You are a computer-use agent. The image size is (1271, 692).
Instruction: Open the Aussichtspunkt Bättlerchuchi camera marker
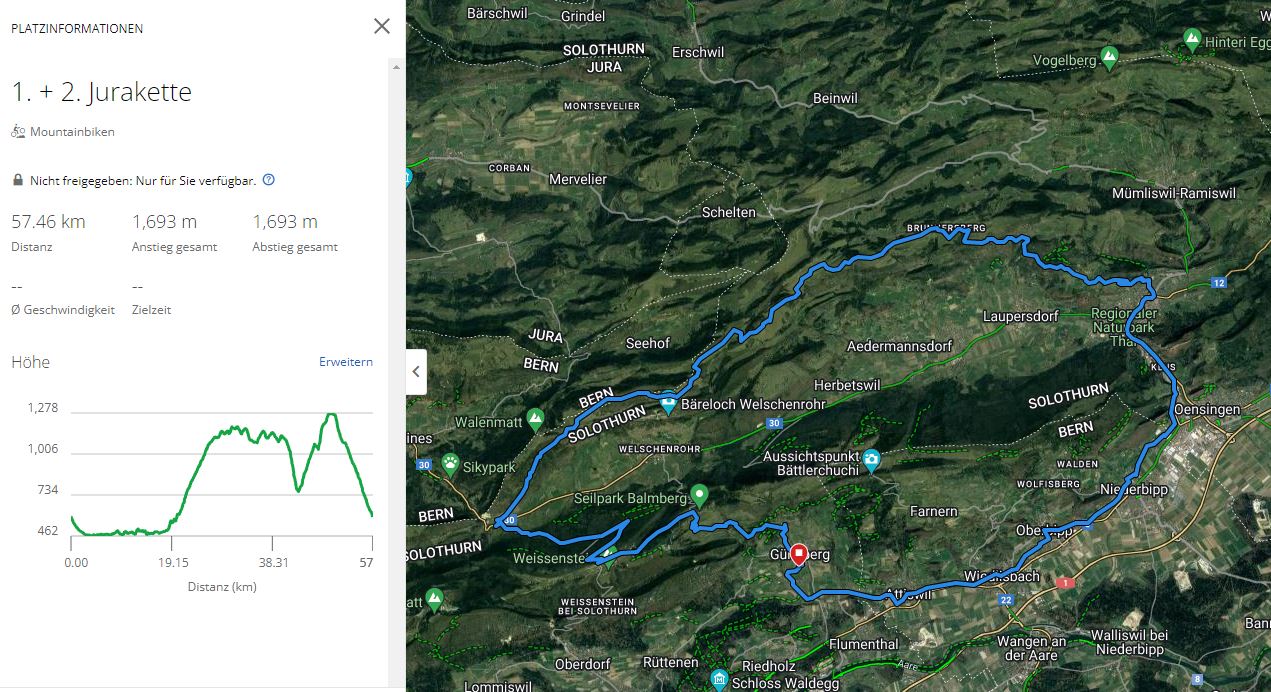(872, 459)
